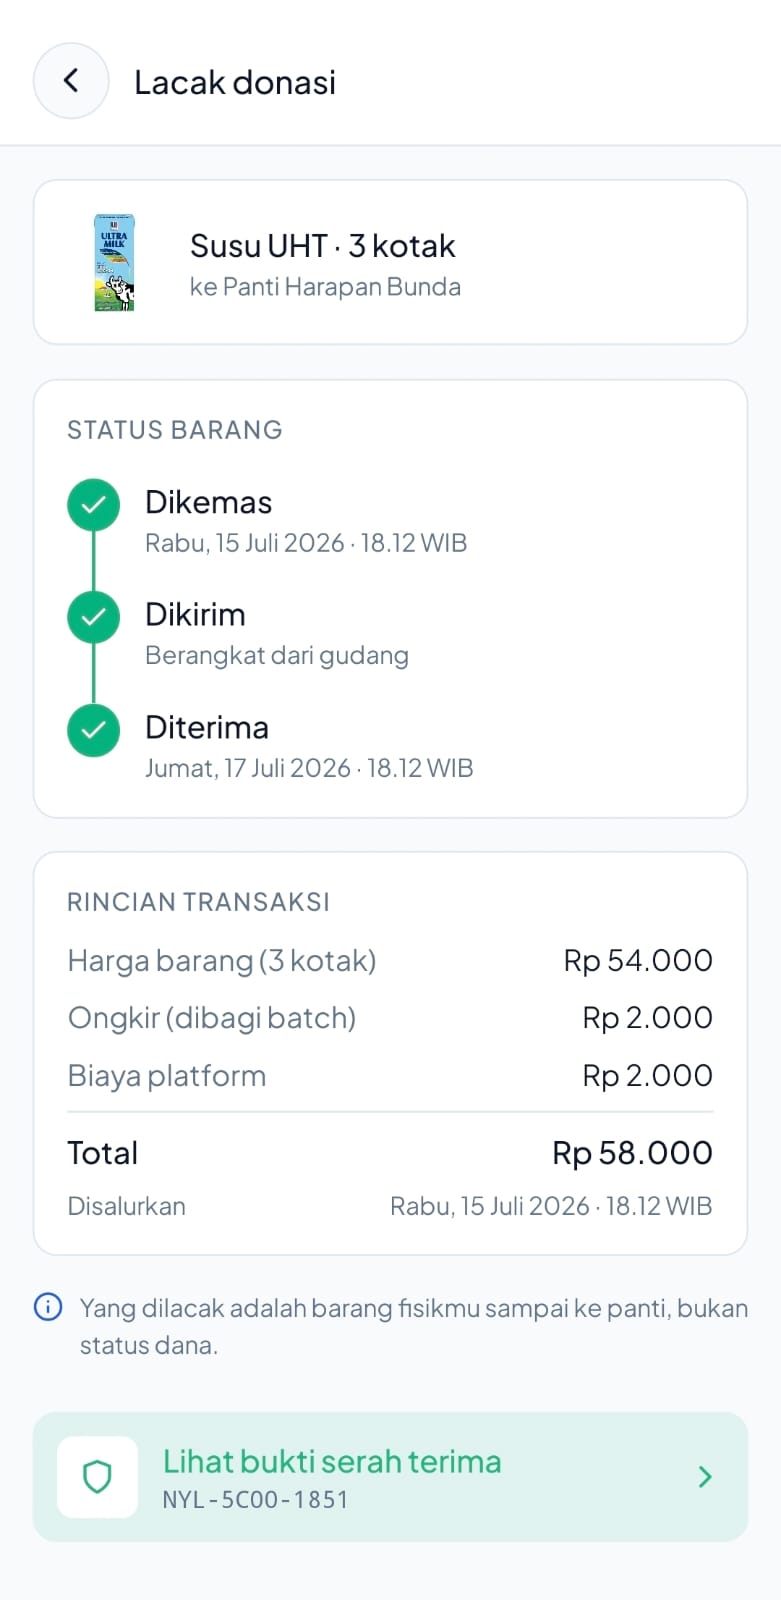The image size is (781, 1600).
Task: Tap the info circle icon
Action: tap(48, 1307)
